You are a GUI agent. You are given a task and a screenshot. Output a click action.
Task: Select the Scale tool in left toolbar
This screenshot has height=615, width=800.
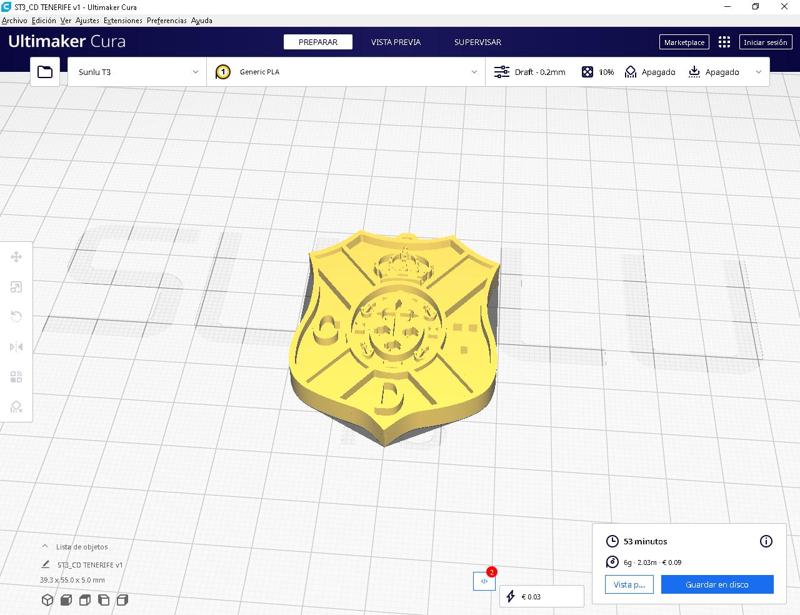pyautogui.click(x=16, y=287)
